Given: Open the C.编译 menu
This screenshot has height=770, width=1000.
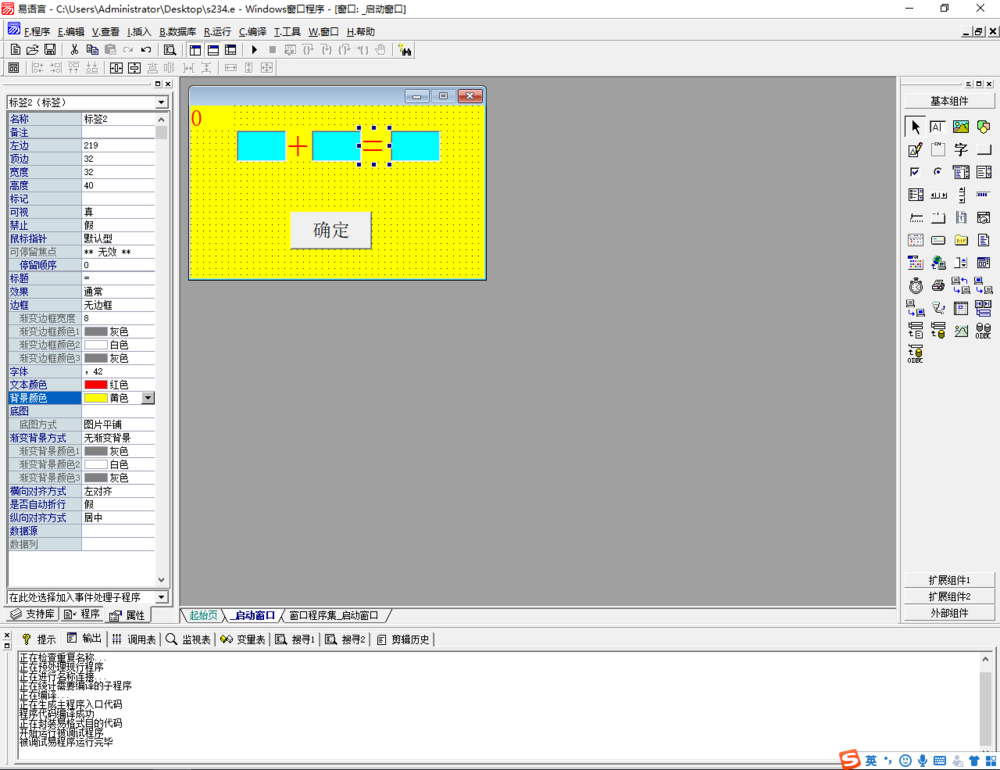Looking at the screenshot, I should coord(253,31).
